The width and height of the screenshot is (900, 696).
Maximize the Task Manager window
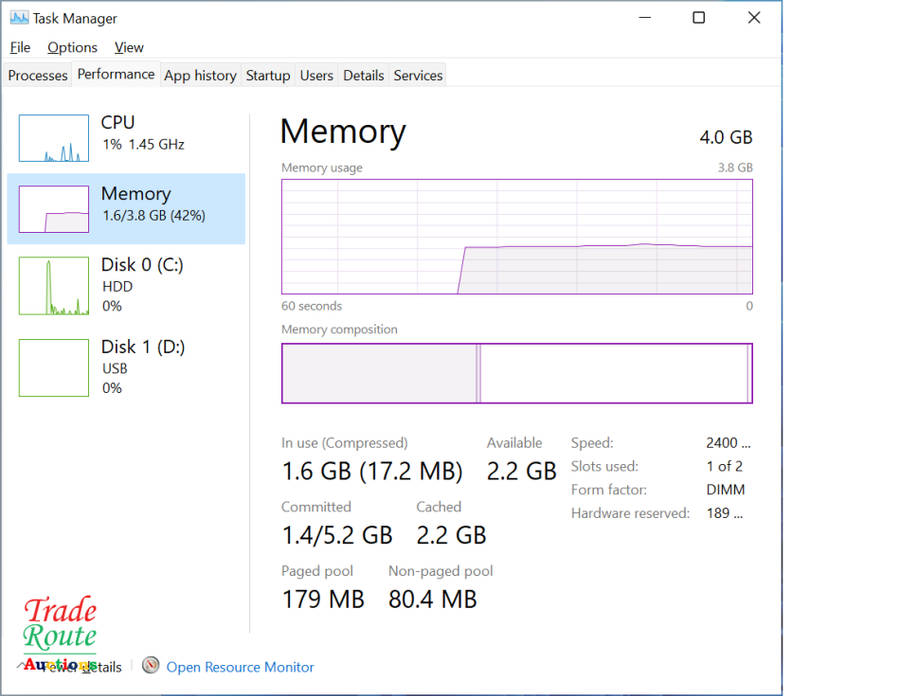(699, 18)
